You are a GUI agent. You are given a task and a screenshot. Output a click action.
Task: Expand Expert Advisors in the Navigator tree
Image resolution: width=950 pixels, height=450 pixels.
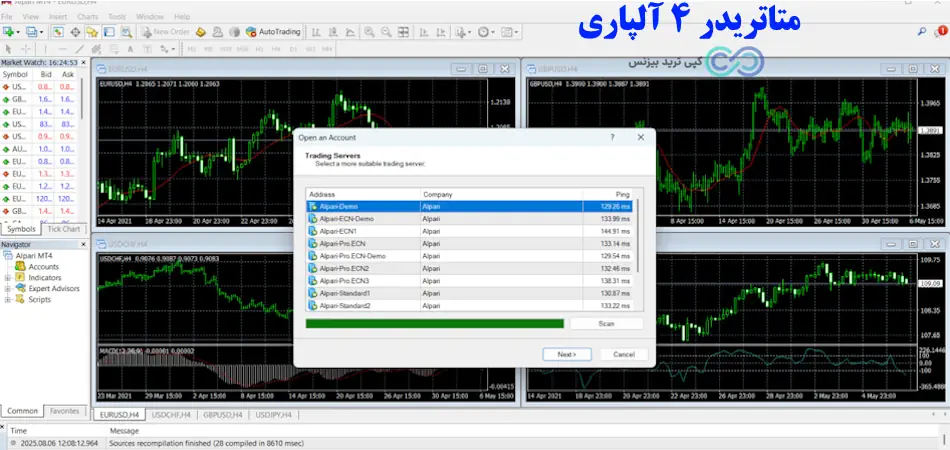(x=8, y=289)
